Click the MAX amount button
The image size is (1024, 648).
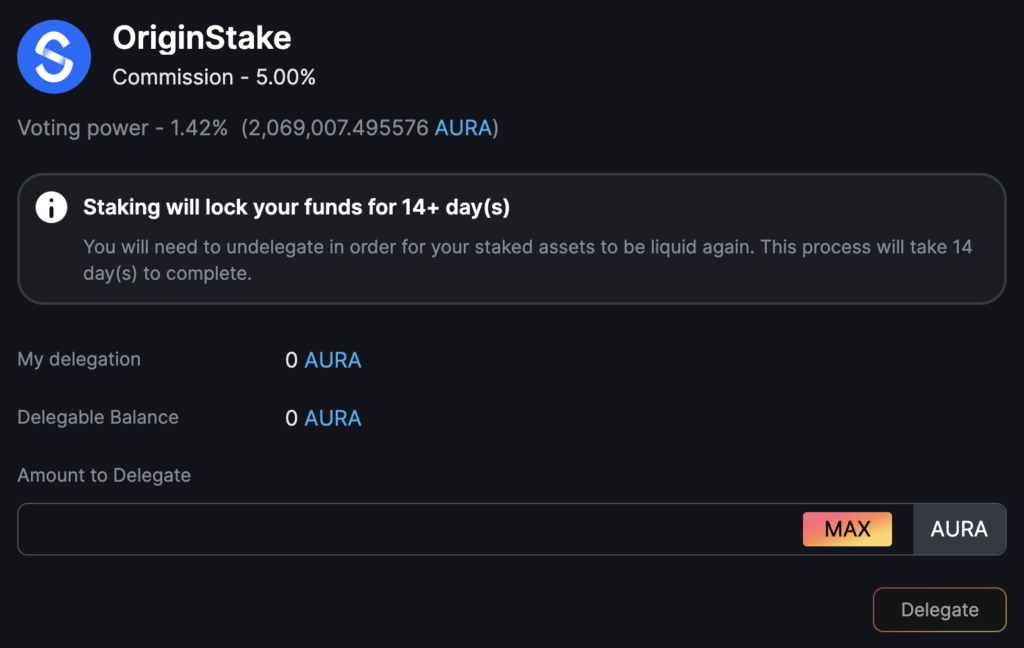pos(847,529)
